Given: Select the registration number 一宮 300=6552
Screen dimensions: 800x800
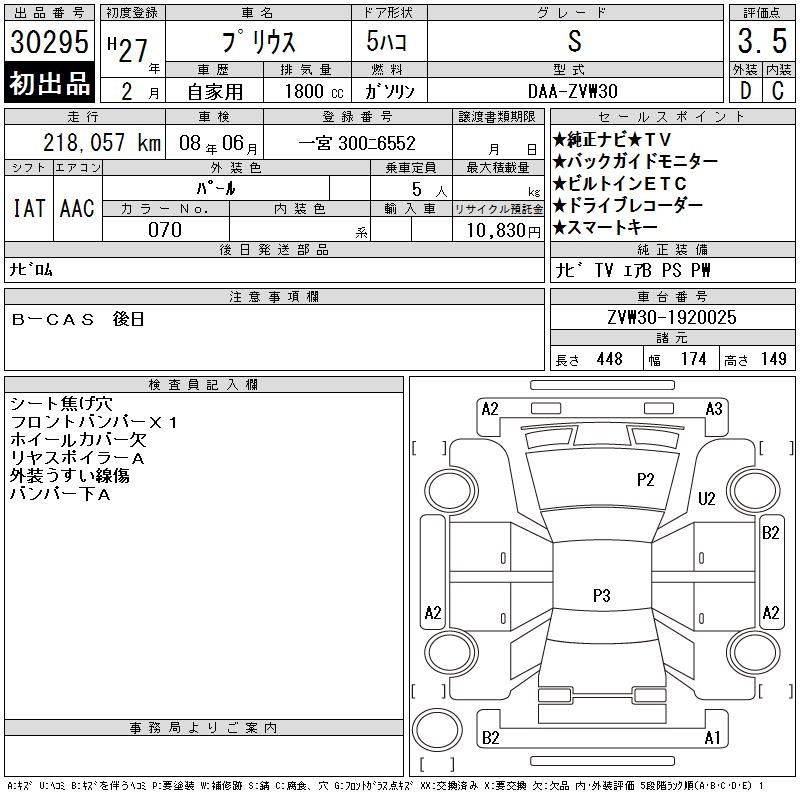Looking at the screenshot, I should coord(356,143).
